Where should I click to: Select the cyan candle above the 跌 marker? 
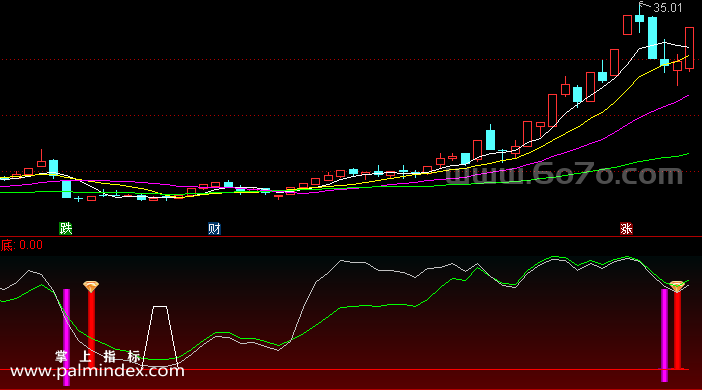[66, 189]
